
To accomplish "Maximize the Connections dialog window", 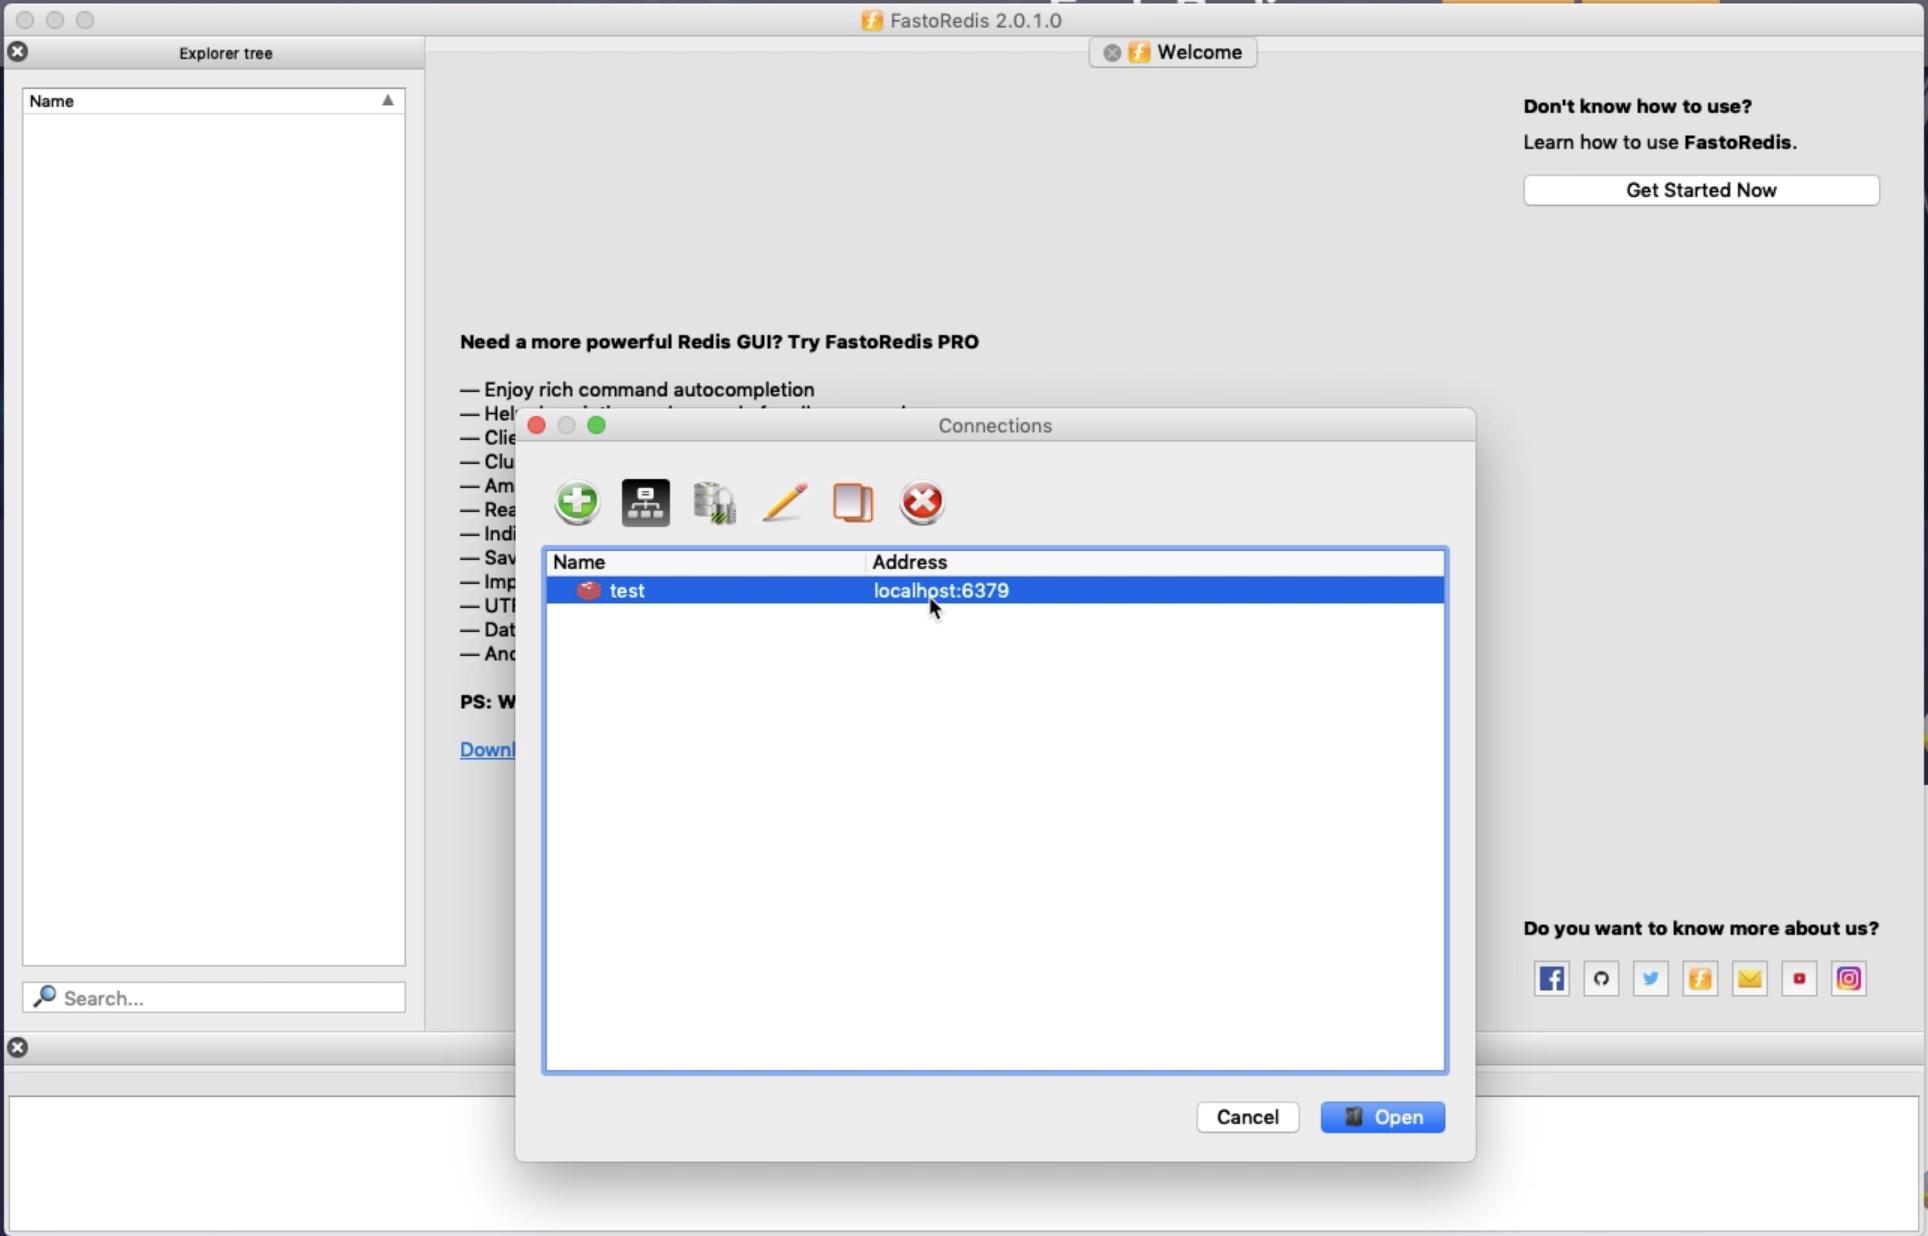I will pyautogui.click(x=597, y=425).
